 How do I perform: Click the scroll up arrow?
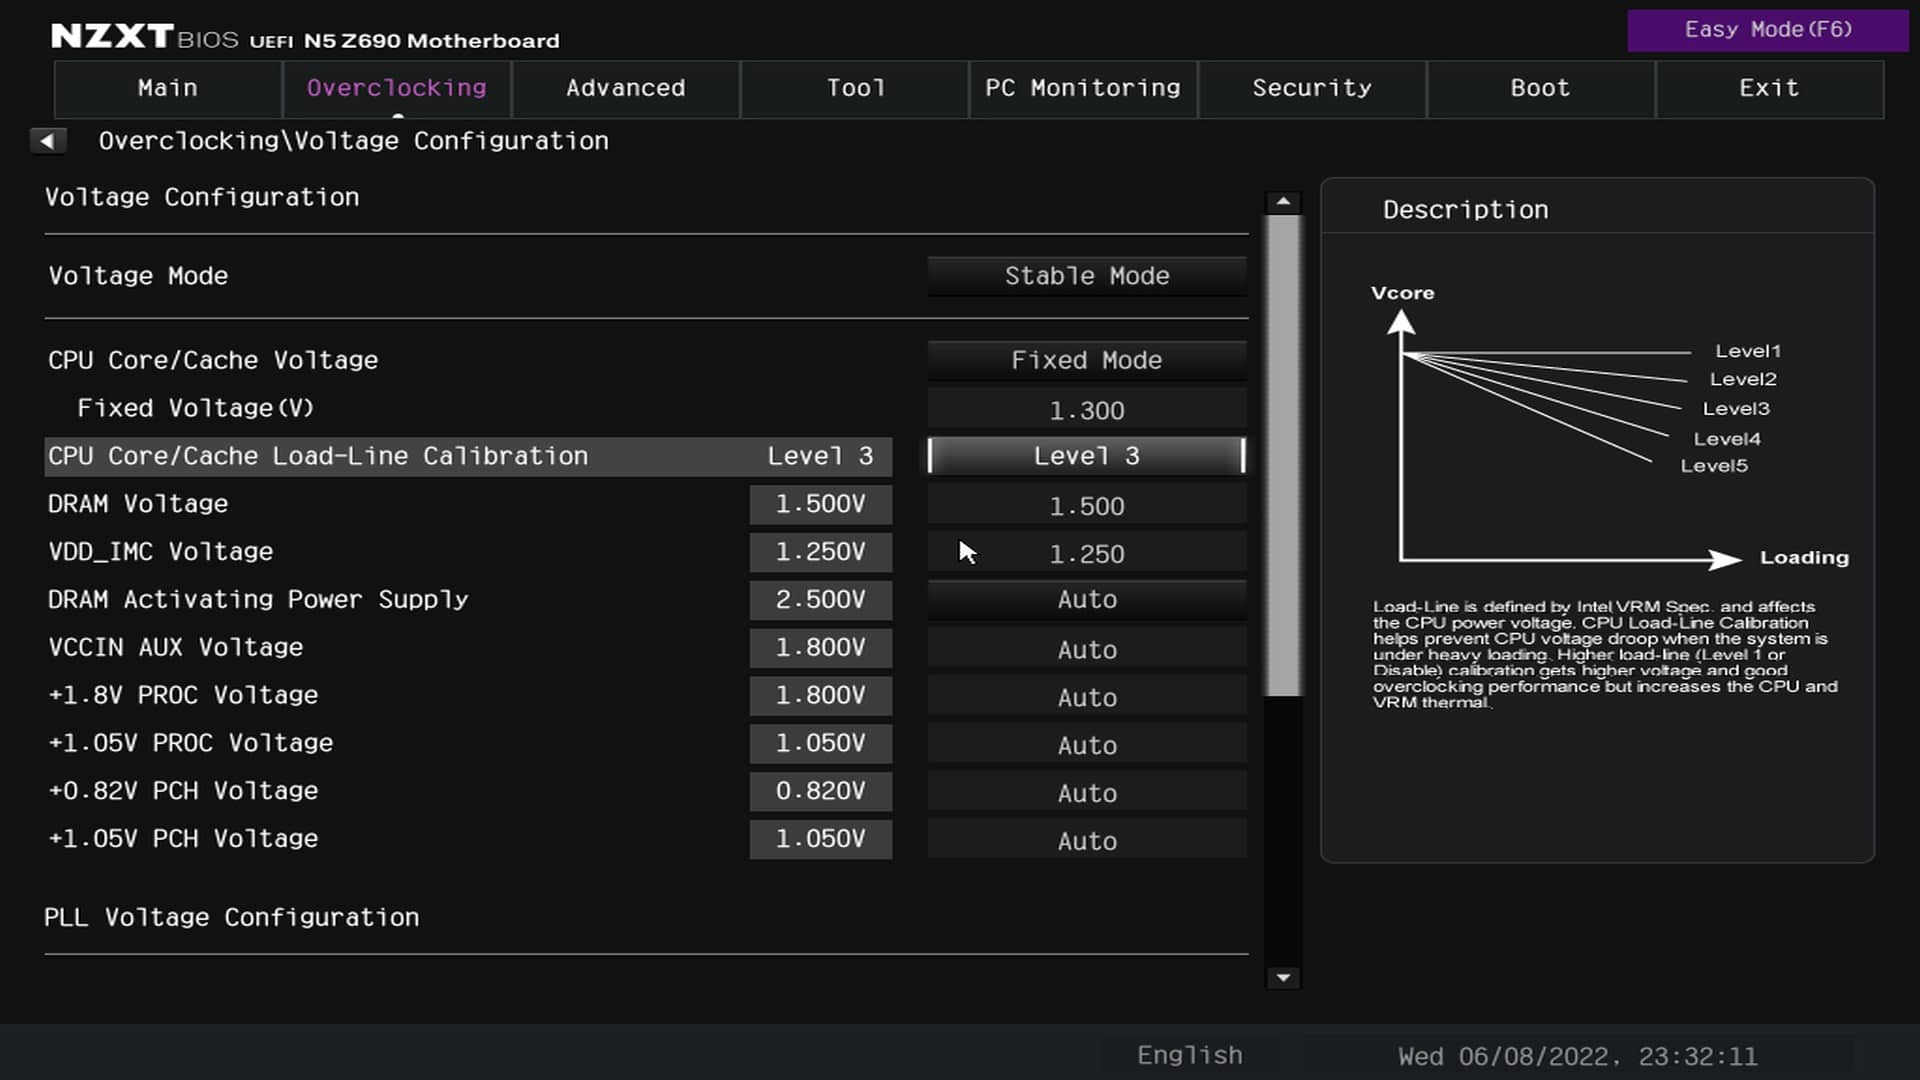pos(1283,202)
